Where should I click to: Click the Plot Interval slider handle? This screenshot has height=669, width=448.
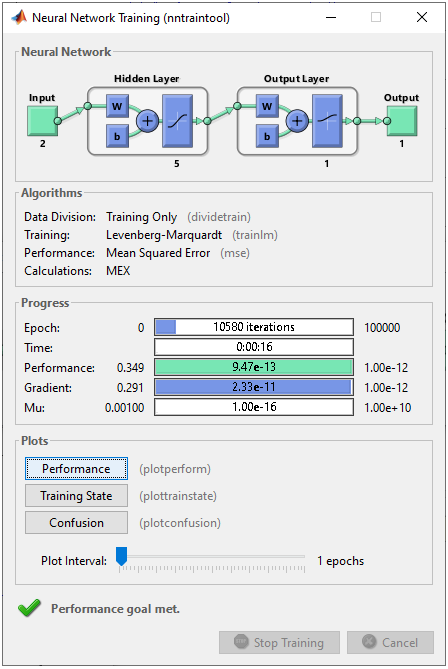click(x=122, y=556)
